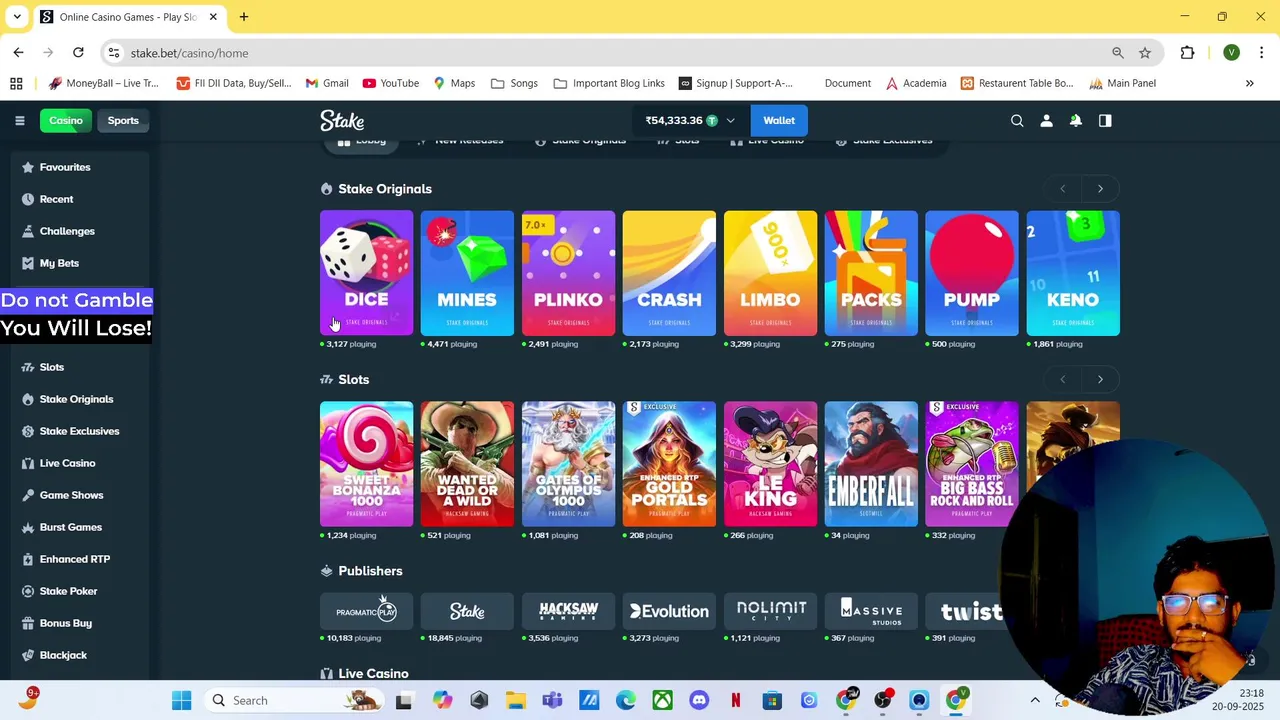Open the Slots section heading
The height and width of the screenshot is (720, 1280).
coord(354,380)
